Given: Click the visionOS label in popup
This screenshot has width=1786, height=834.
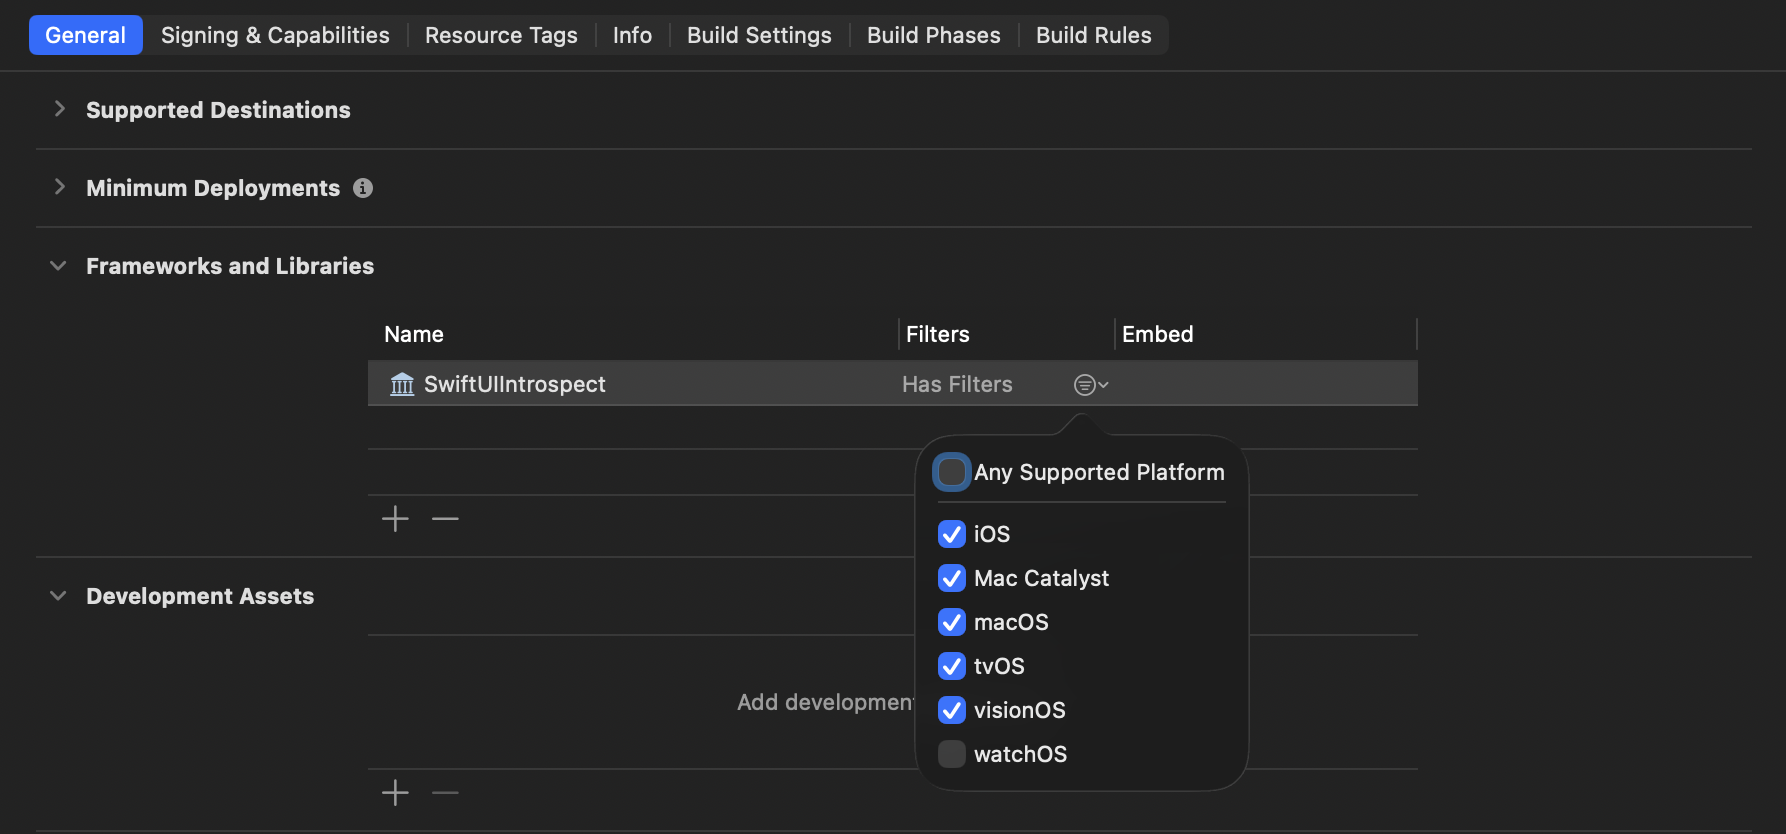Looking at the screenshot, I should point(1019,710).
